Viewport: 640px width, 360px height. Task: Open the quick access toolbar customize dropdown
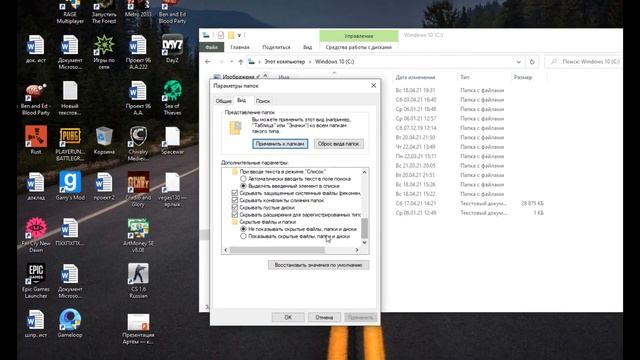239,35
